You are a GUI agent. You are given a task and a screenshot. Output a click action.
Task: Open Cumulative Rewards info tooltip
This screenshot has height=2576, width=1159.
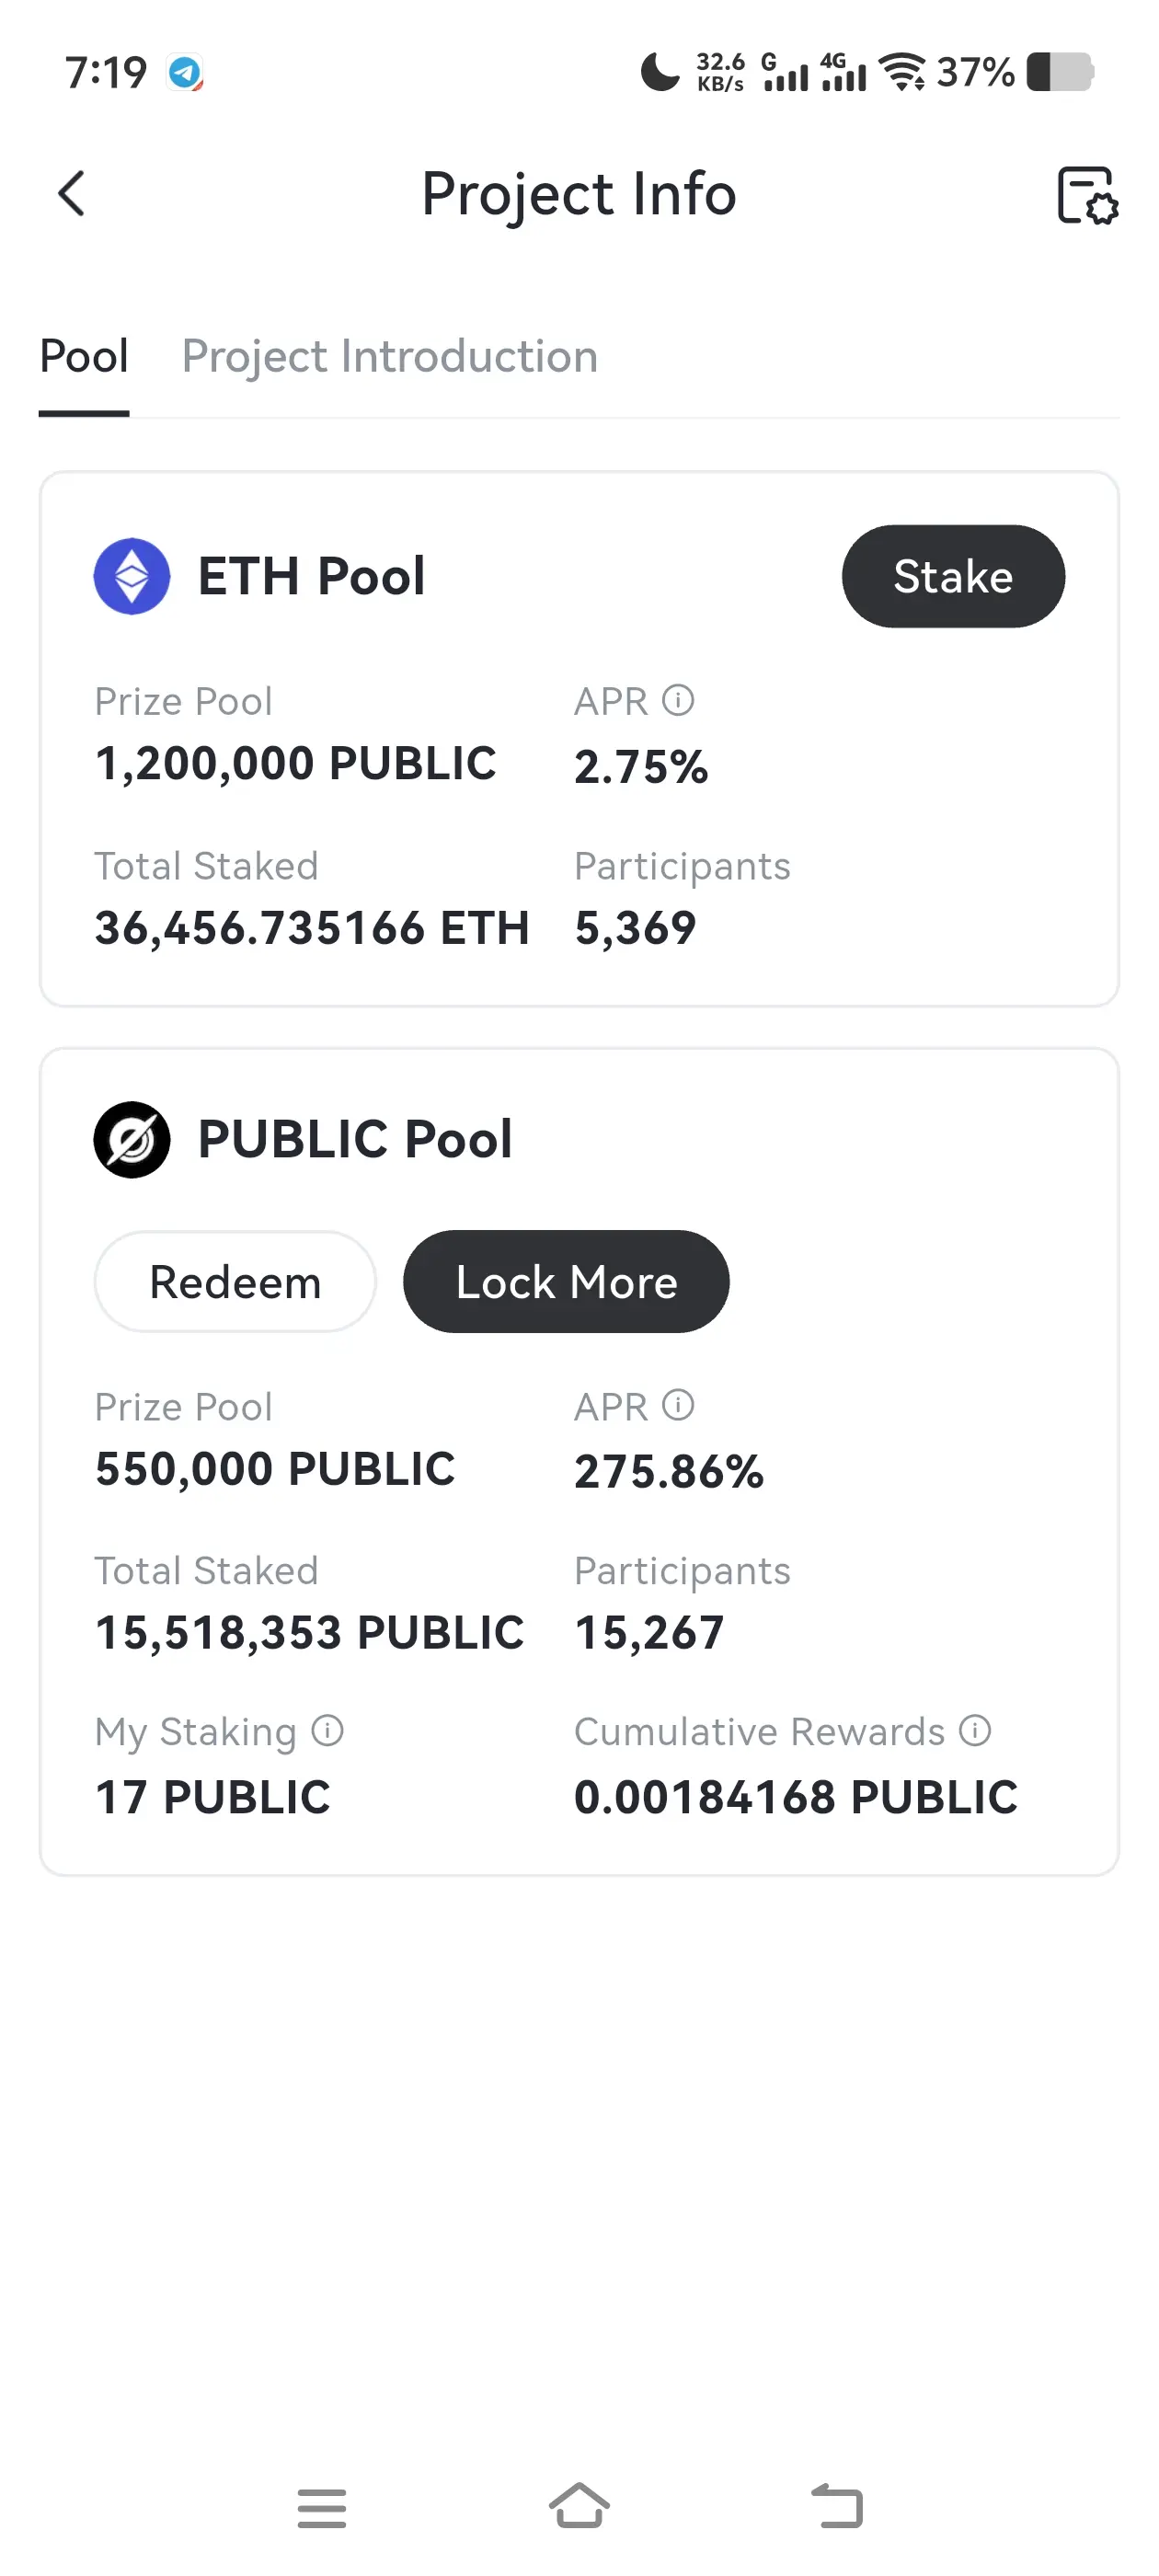(x=975, y=1730)
